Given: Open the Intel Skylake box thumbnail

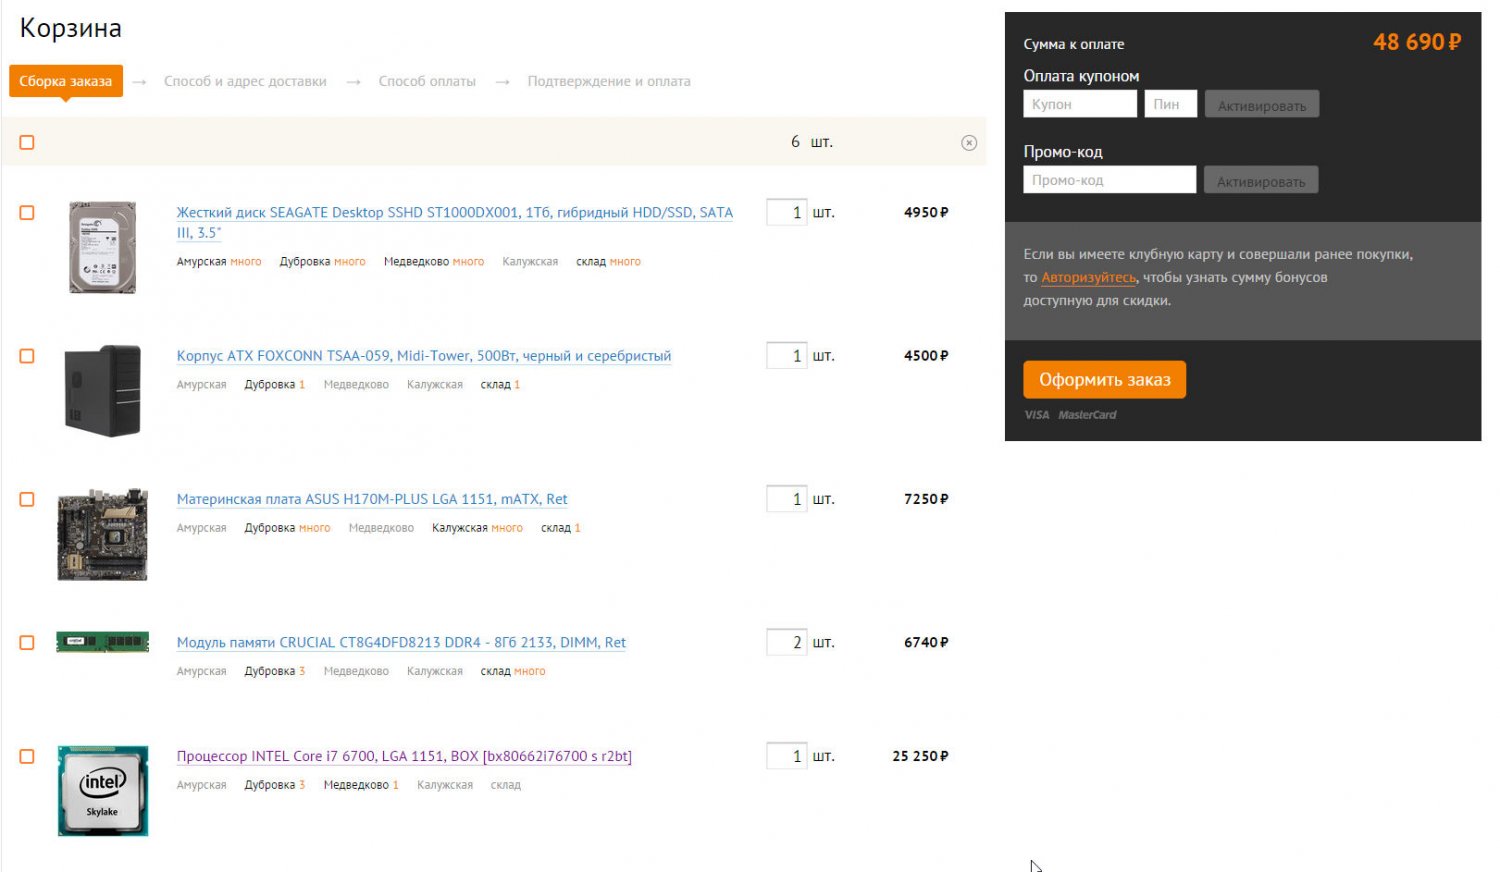Looking at the screenshot, I should click(103, 791).
